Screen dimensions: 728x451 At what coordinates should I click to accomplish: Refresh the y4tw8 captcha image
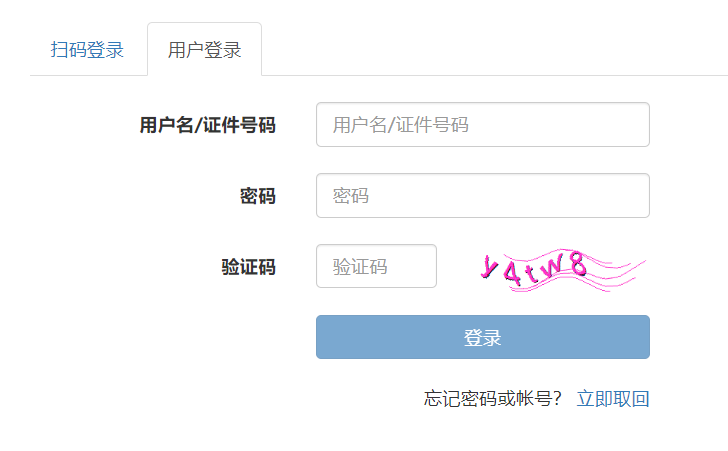(x=561, y=268)
